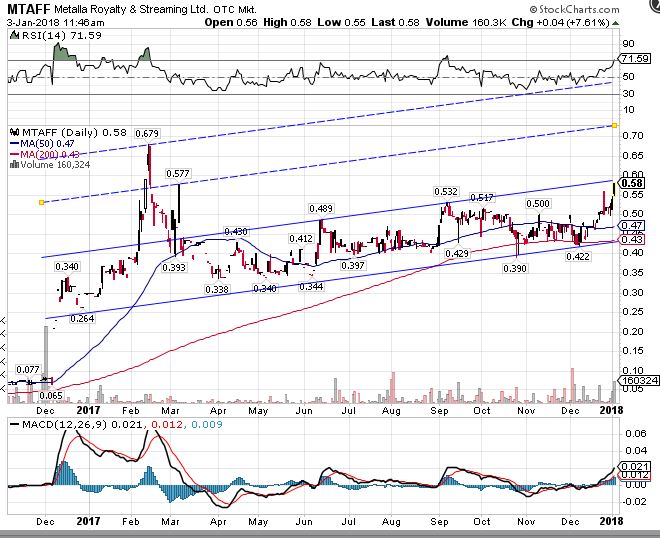Click the 0.429 September low label
Screen dimensions: 660x538
coord(457,253)
